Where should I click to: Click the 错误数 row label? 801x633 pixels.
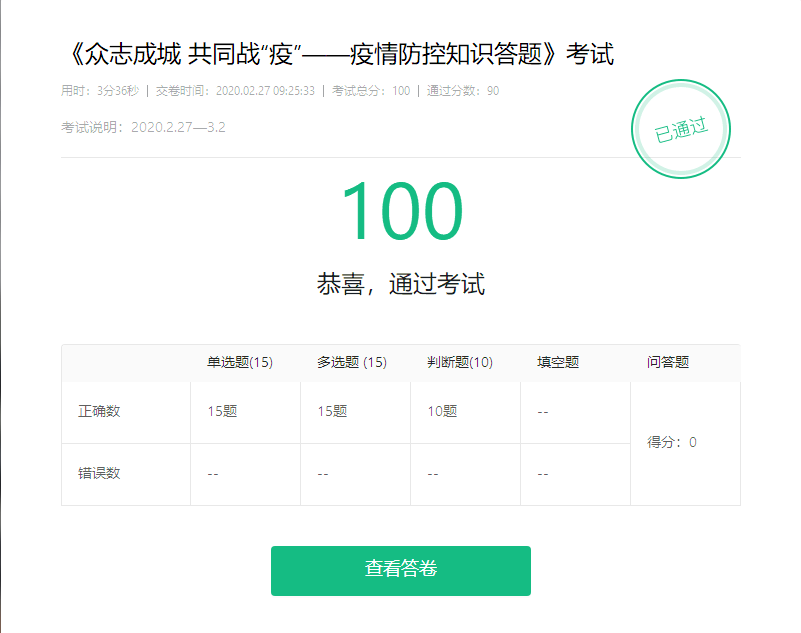pos(99,473)
